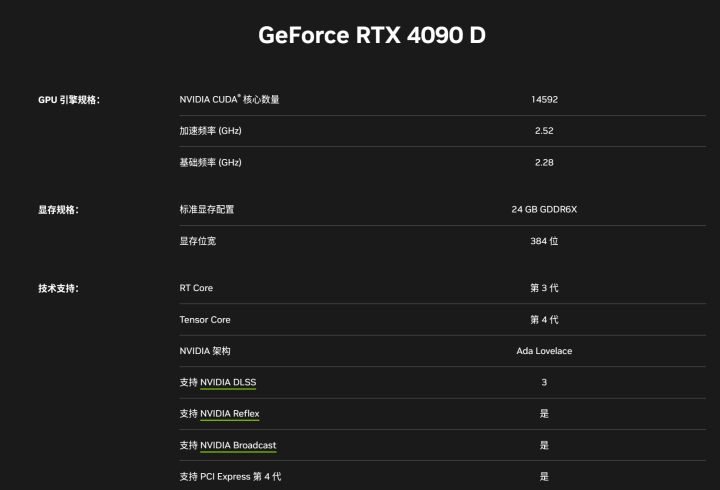
Task: Select the 384 位 value
Action: coord(544,241)
